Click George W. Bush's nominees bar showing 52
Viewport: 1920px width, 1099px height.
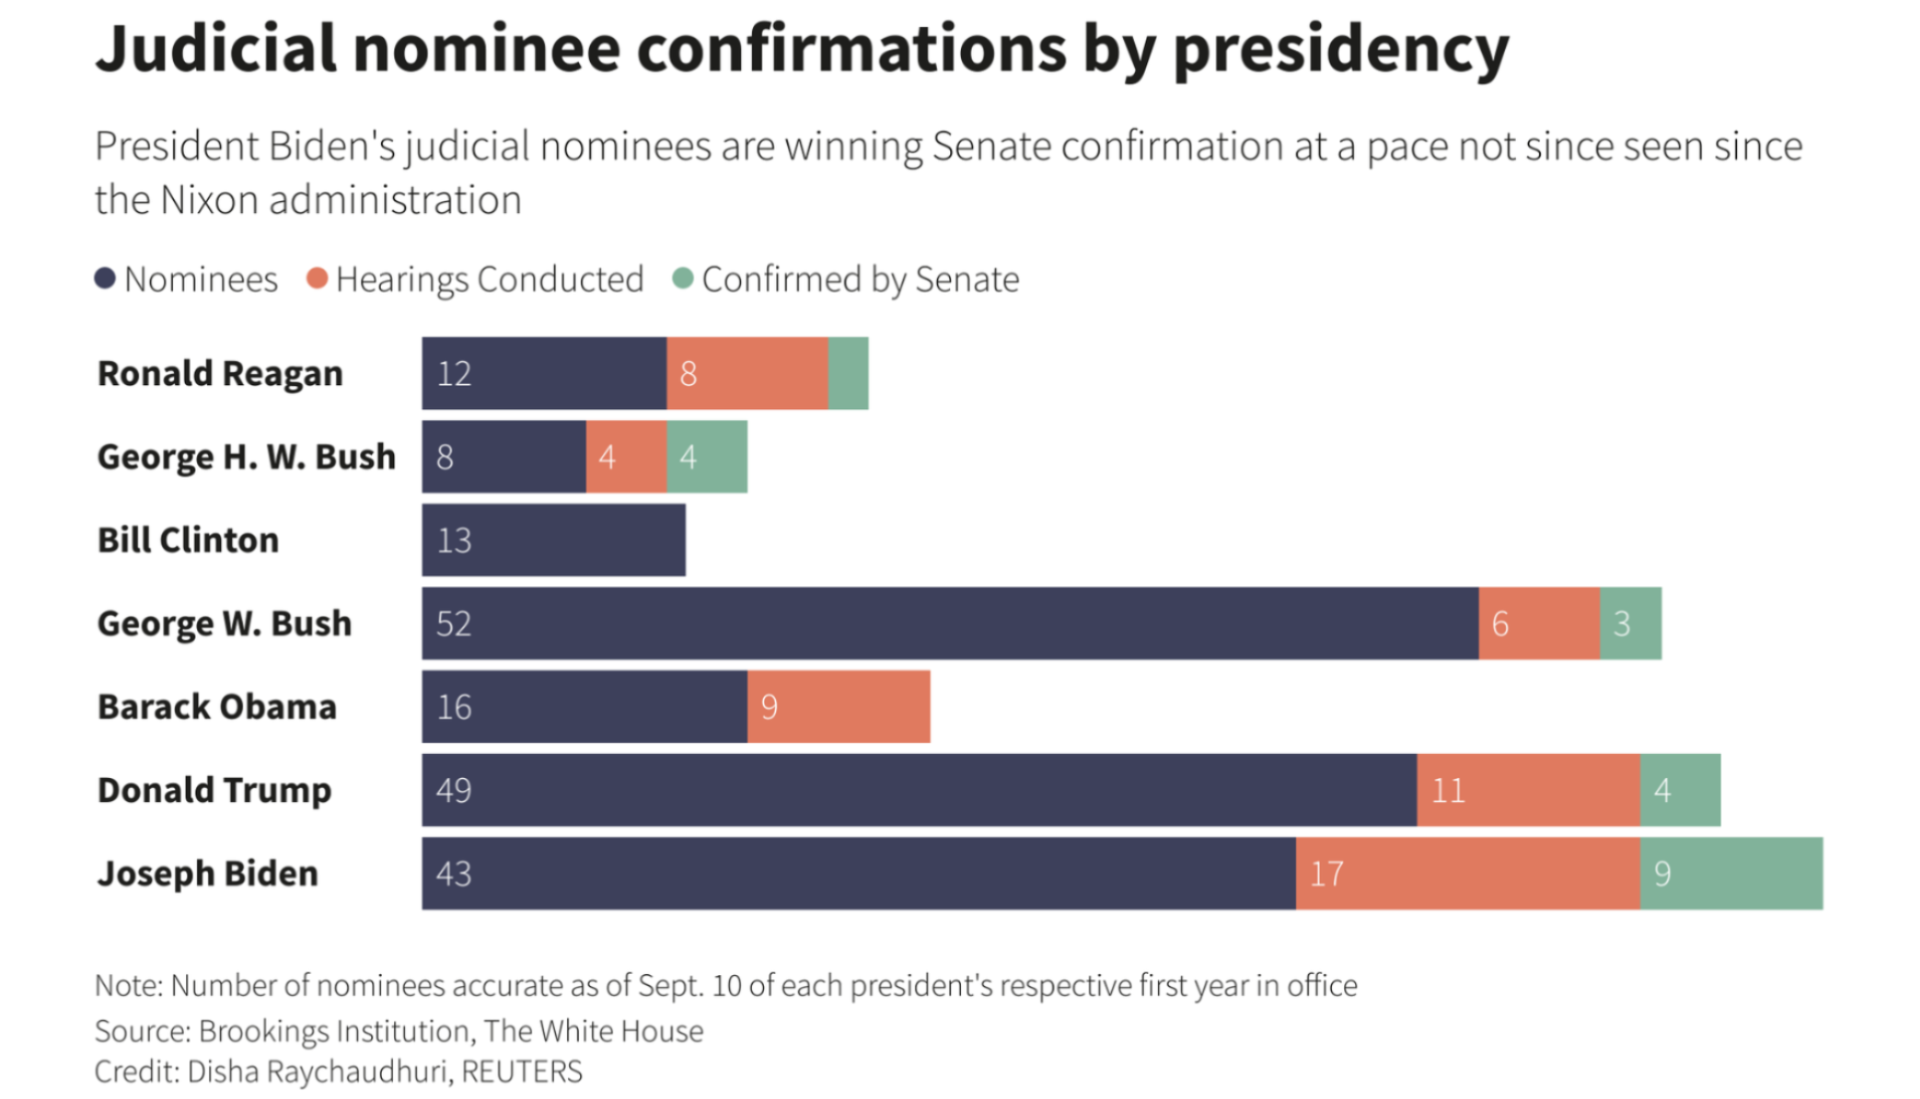point(950,623)
